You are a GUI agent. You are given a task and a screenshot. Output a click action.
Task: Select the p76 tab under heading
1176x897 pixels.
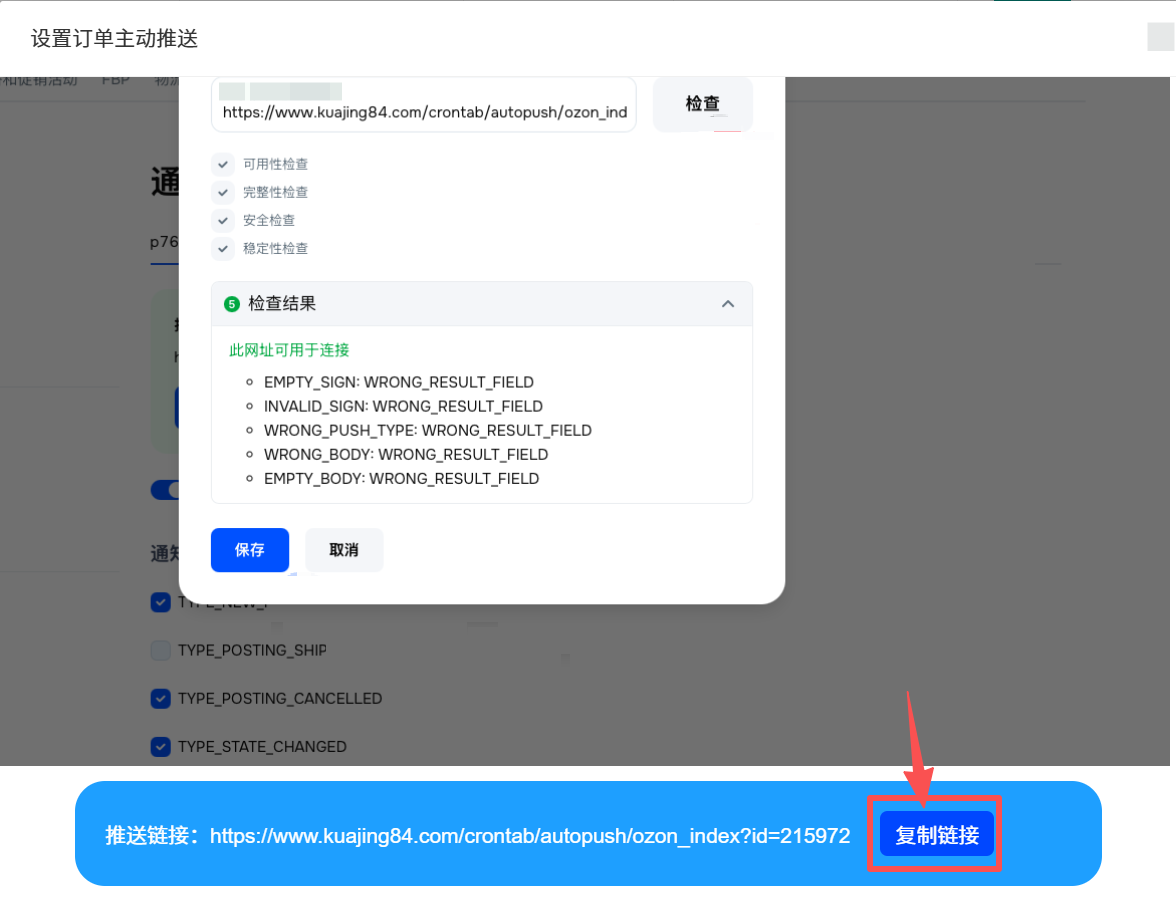pos(164,242)
